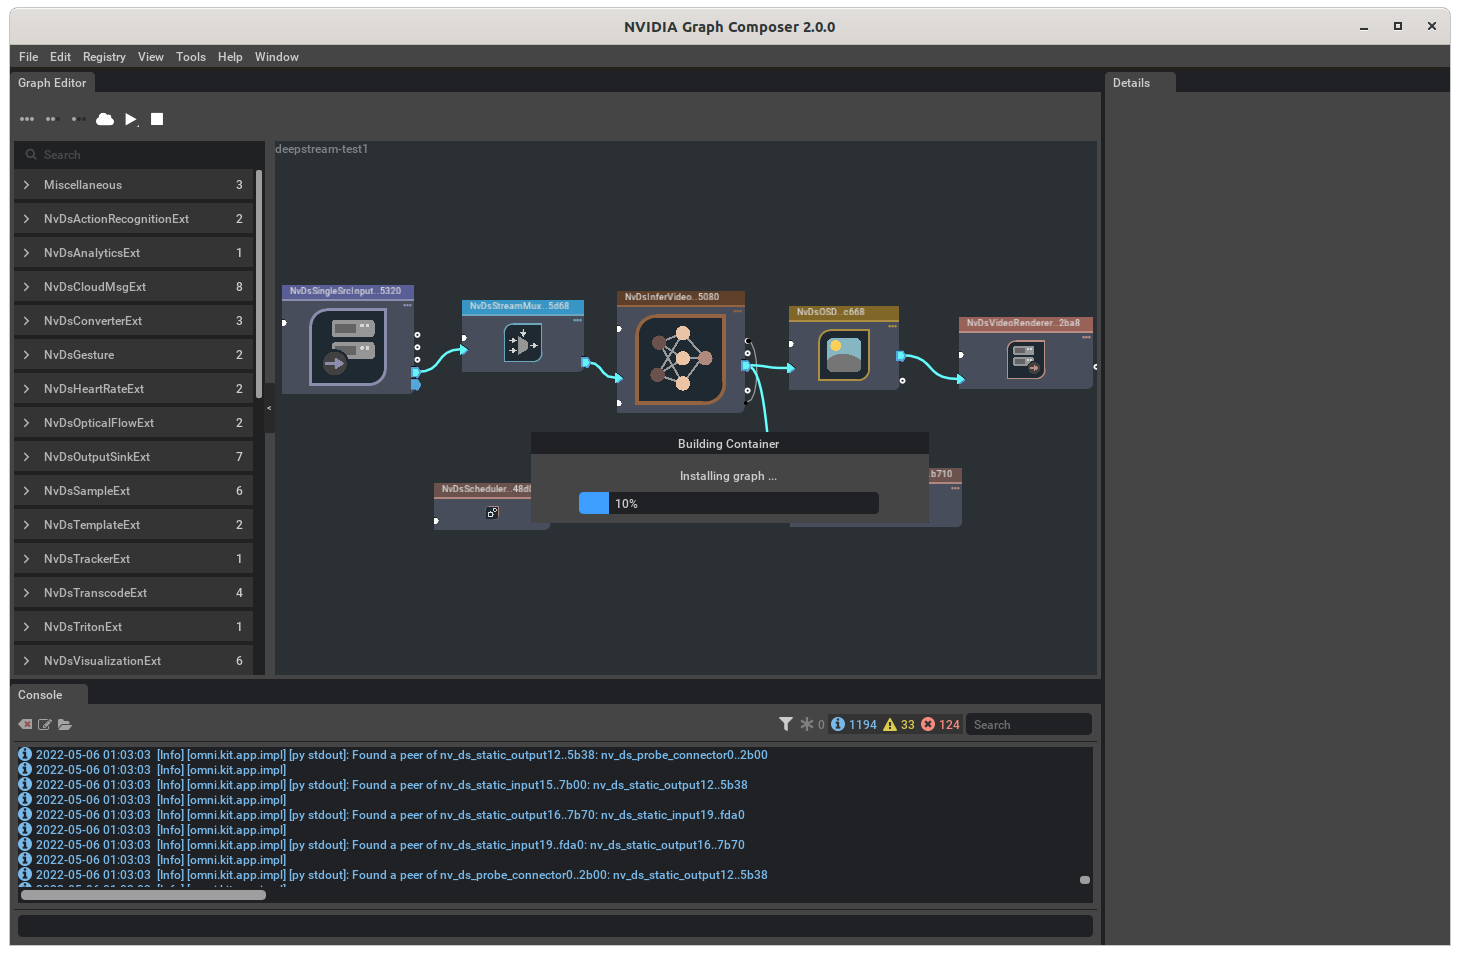Expand the NvDsTrackerExt category
The height and width of the screenshot is (955, 1460).
pos(25,558)
